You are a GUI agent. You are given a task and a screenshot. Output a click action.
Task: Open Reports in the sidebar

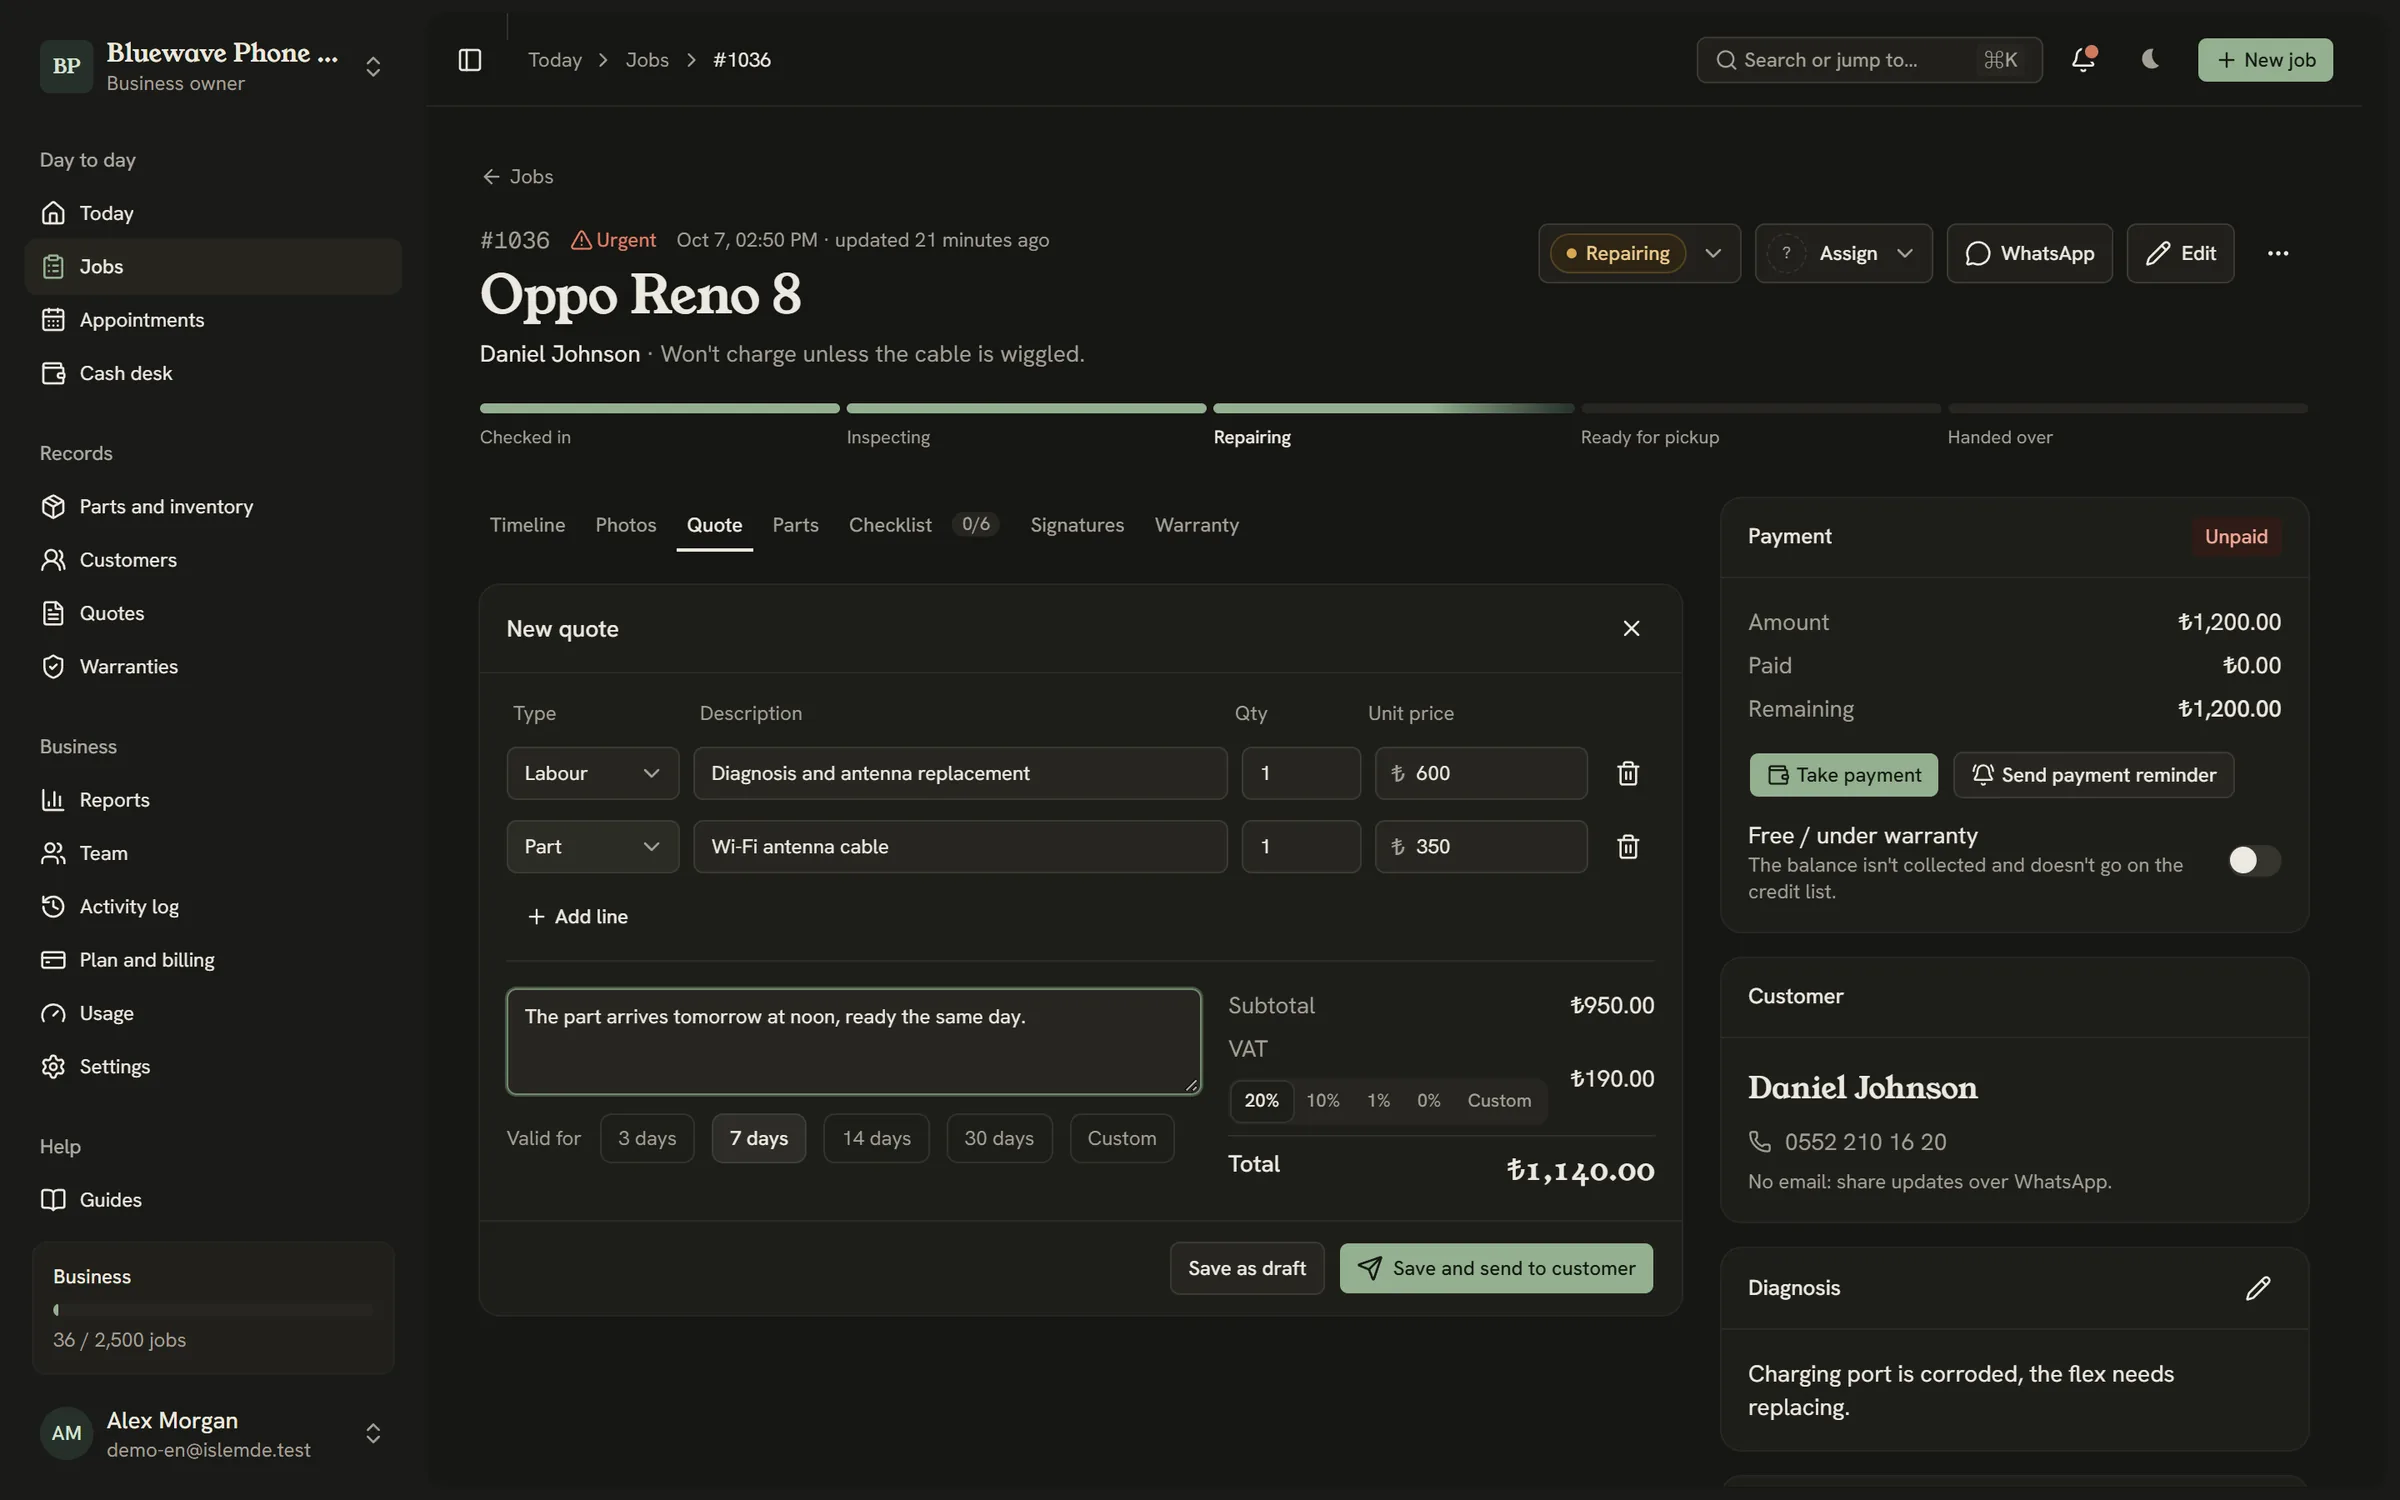tap(213, 800)
